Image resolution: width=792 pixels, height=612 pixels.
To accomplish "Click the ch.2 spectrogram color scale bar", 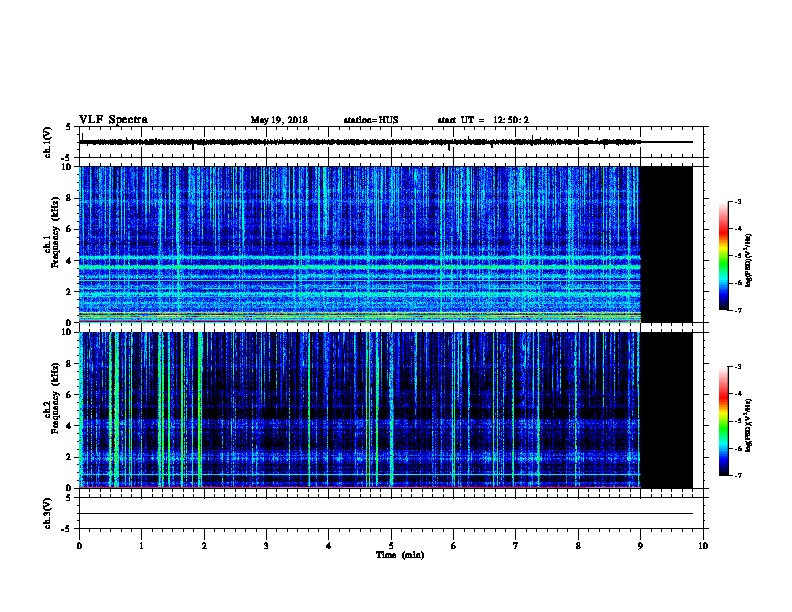I will point(723,421).
